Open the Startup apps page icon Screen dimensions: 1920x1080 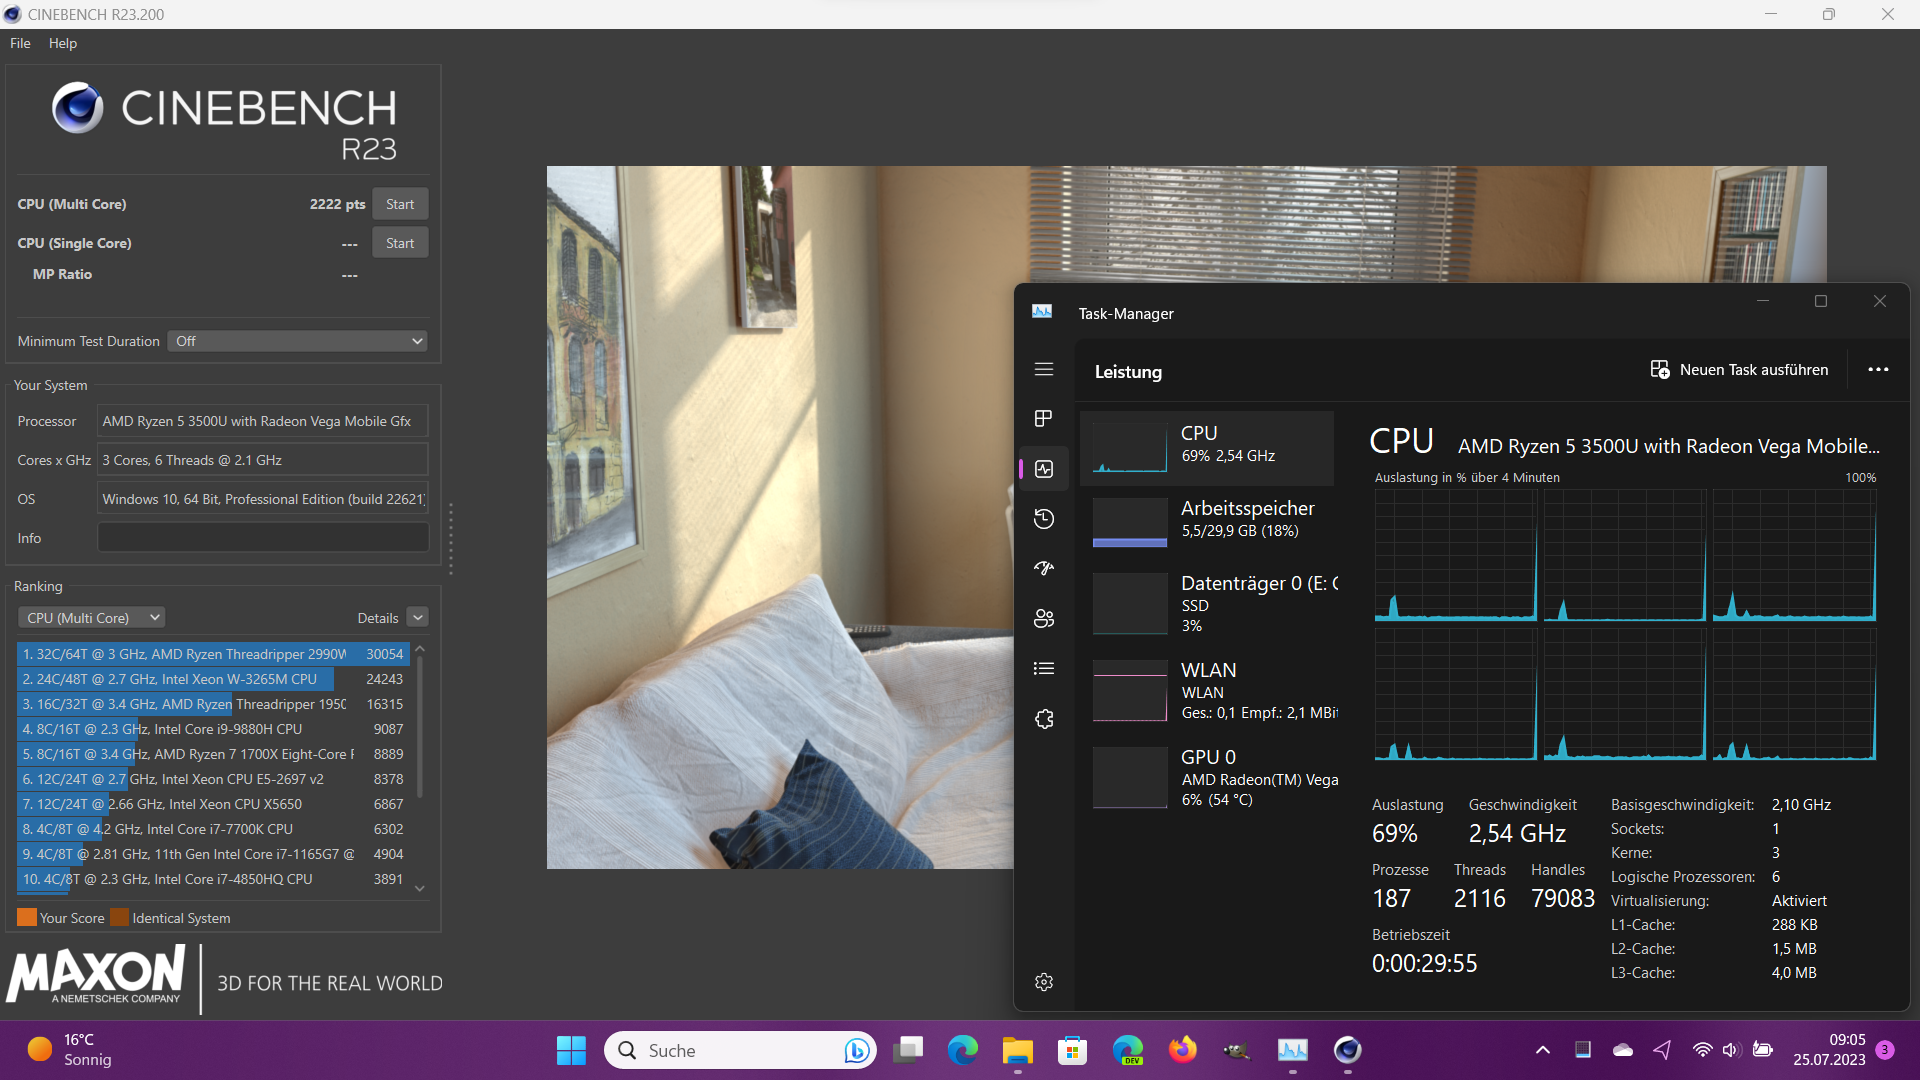1044,568
